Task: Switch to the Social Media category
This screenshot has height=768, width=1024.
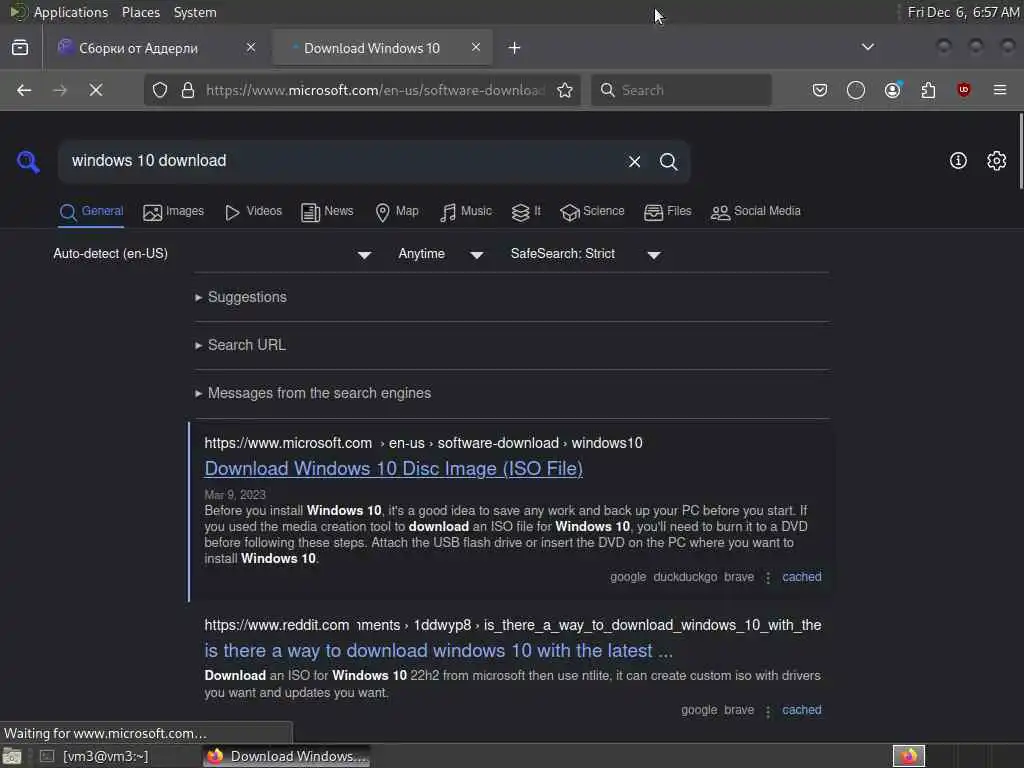Action: pyautogui.click(x=756, y=212)
